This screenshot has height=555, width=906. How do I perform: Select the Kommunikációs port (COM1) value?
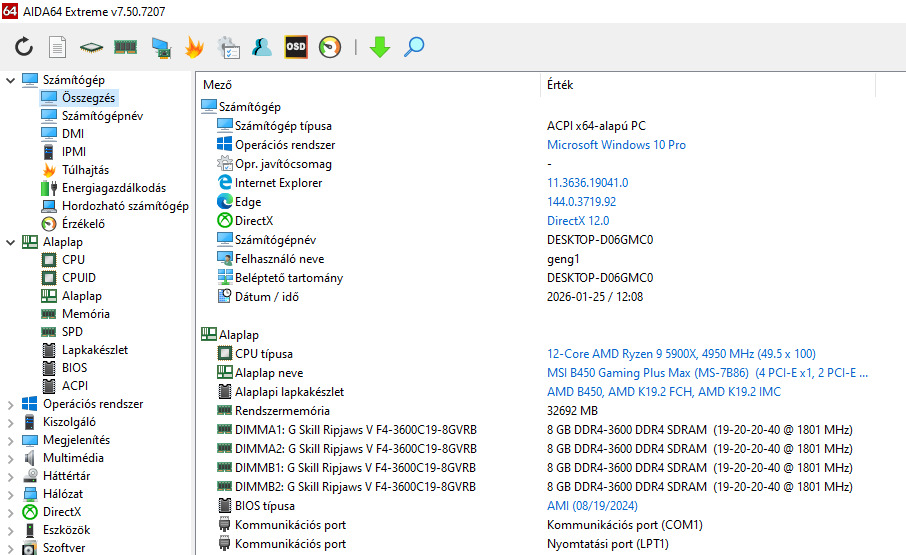pyautogui.click(x=625, y=525)
